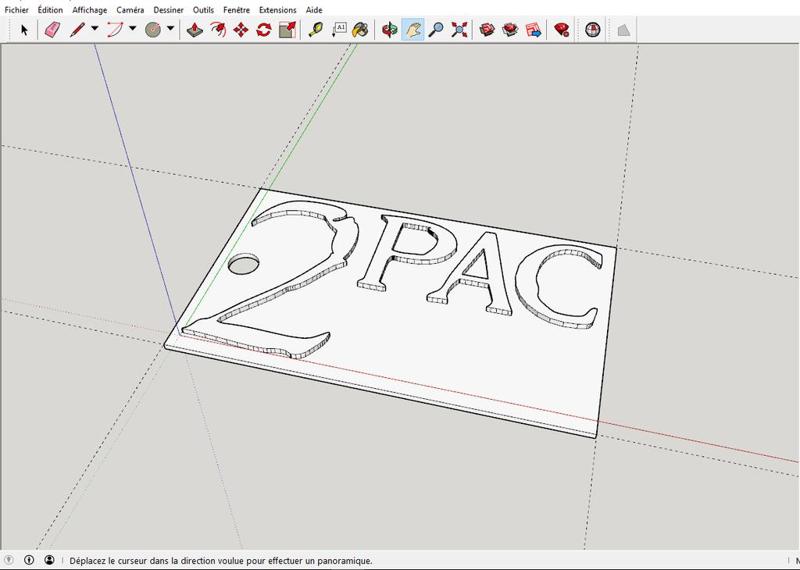
Task: Select the Paint Bucket tool
Action: click(x=360, y=30)
